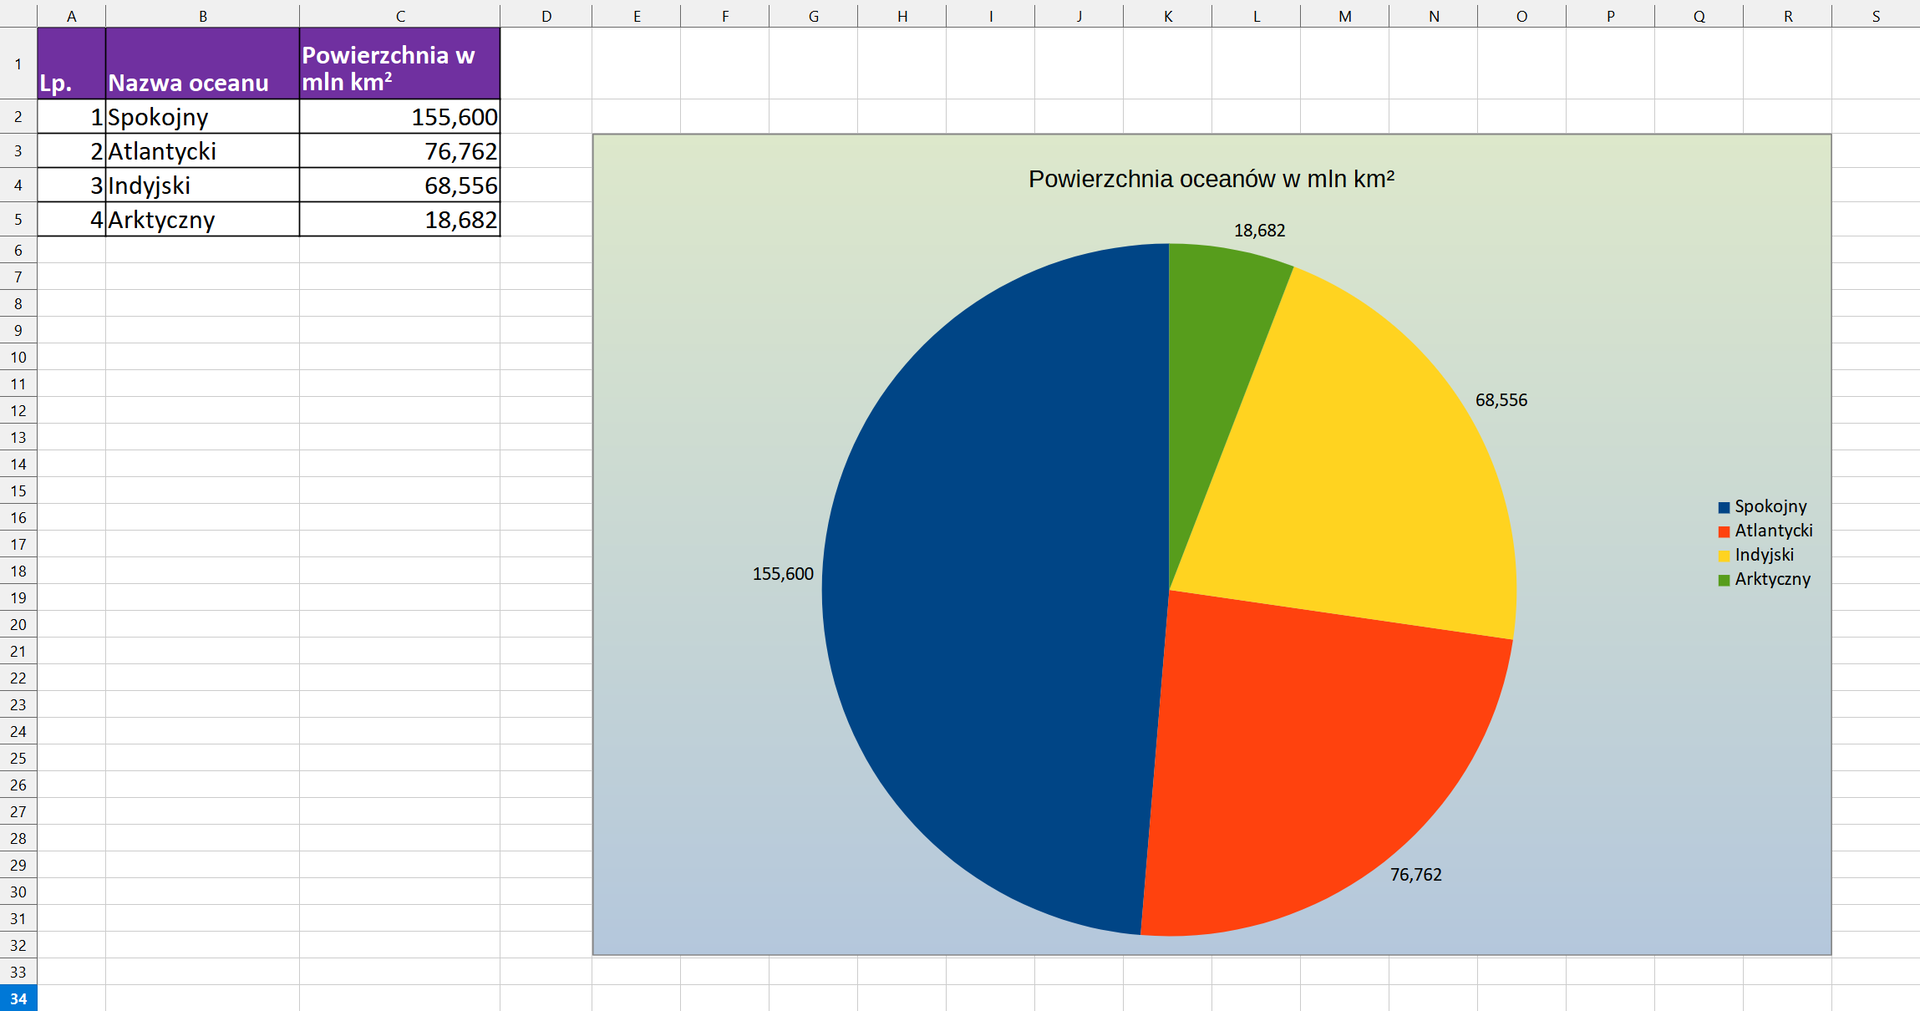Select column K header above the chart
Image resolution: width=1920 pixels, height=1011 pixels.
[1167, 16]
